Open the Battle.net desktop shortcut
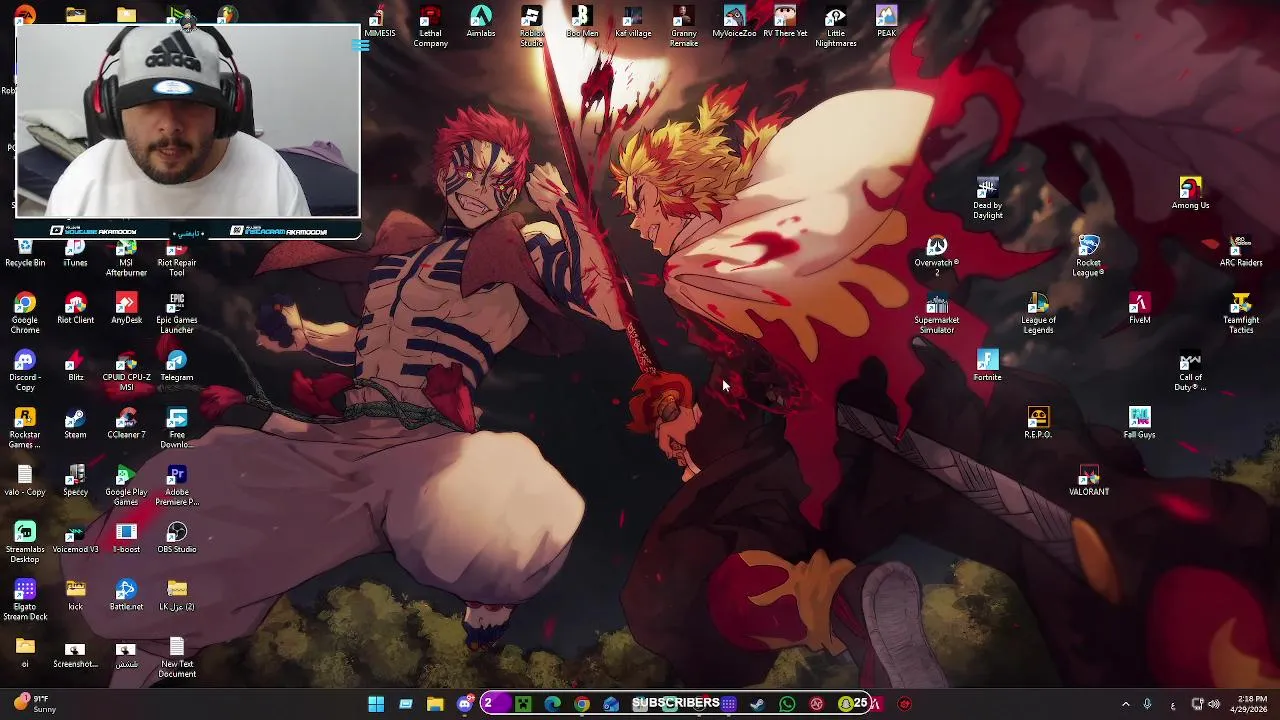 [x=126, y=595]
